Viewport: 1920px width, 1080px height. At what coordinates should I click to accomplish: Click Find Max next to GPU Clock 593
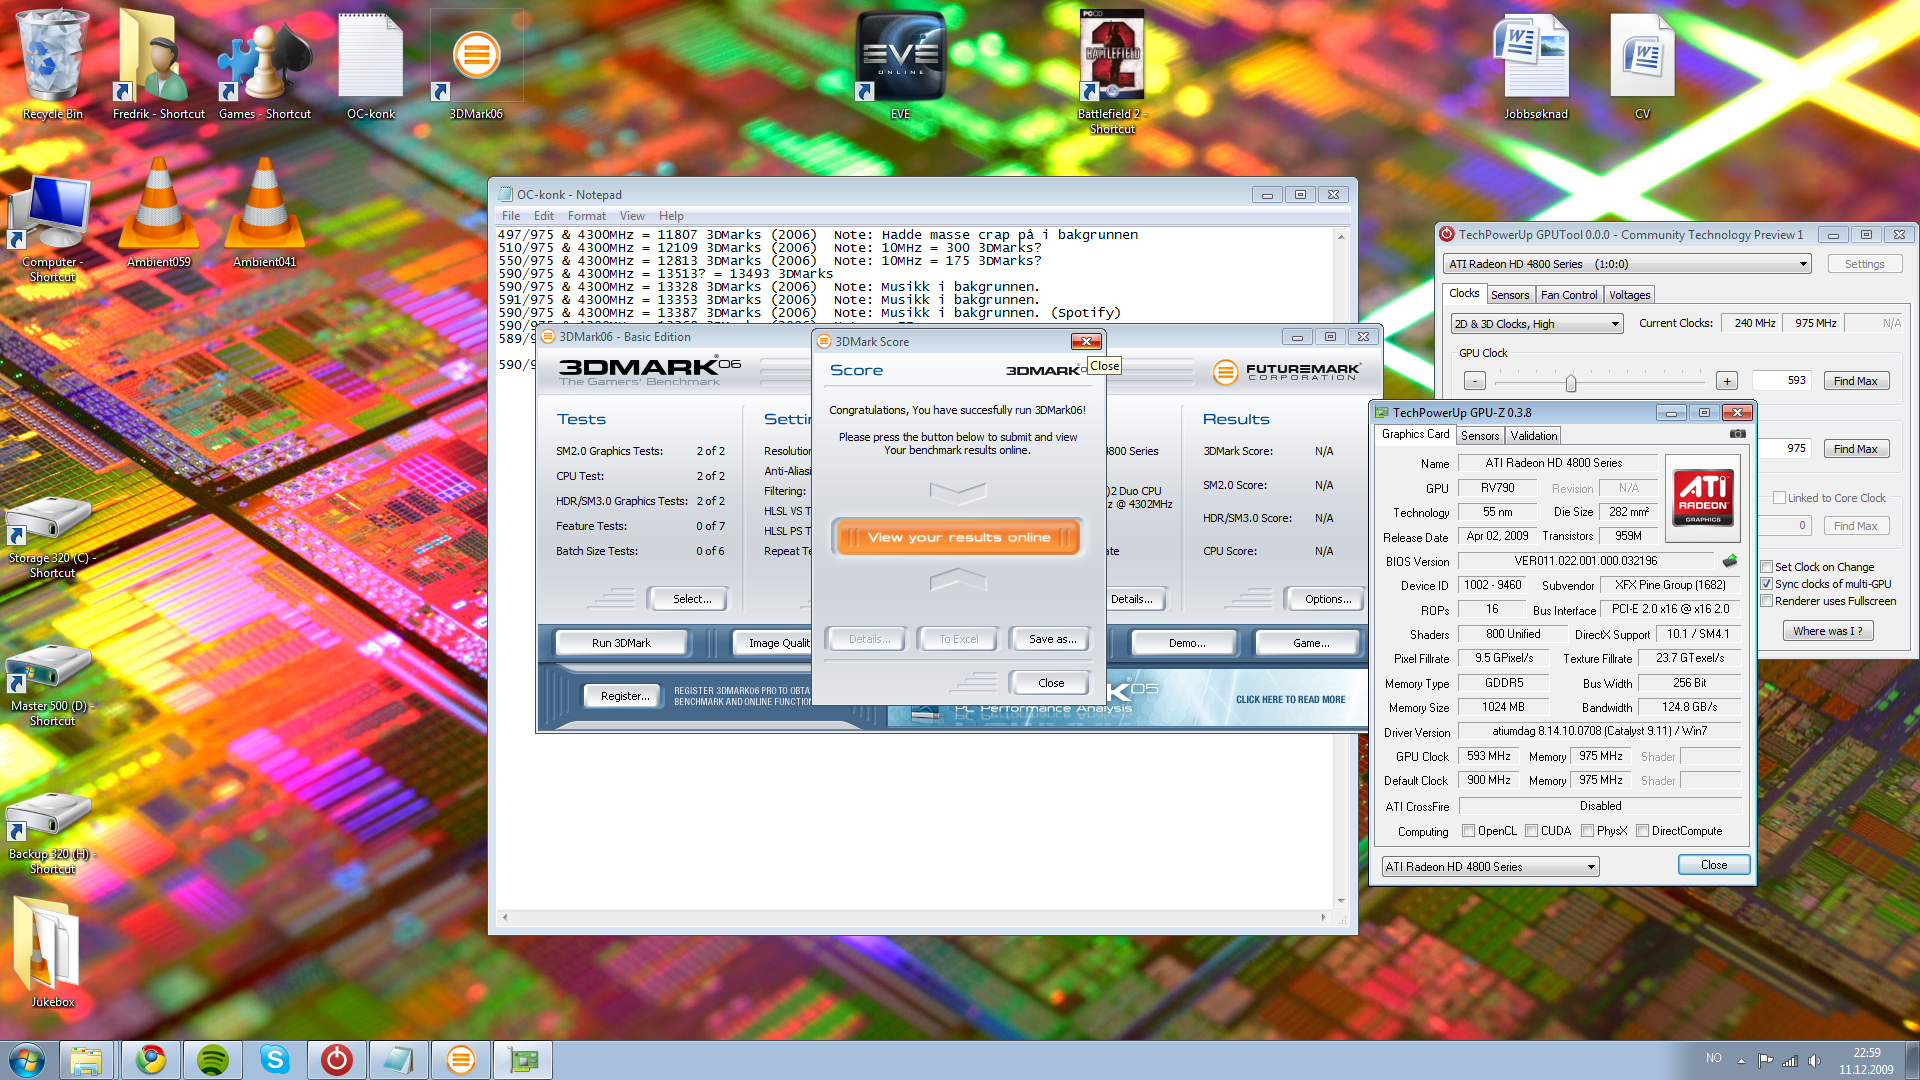[x=1855, y=381]
